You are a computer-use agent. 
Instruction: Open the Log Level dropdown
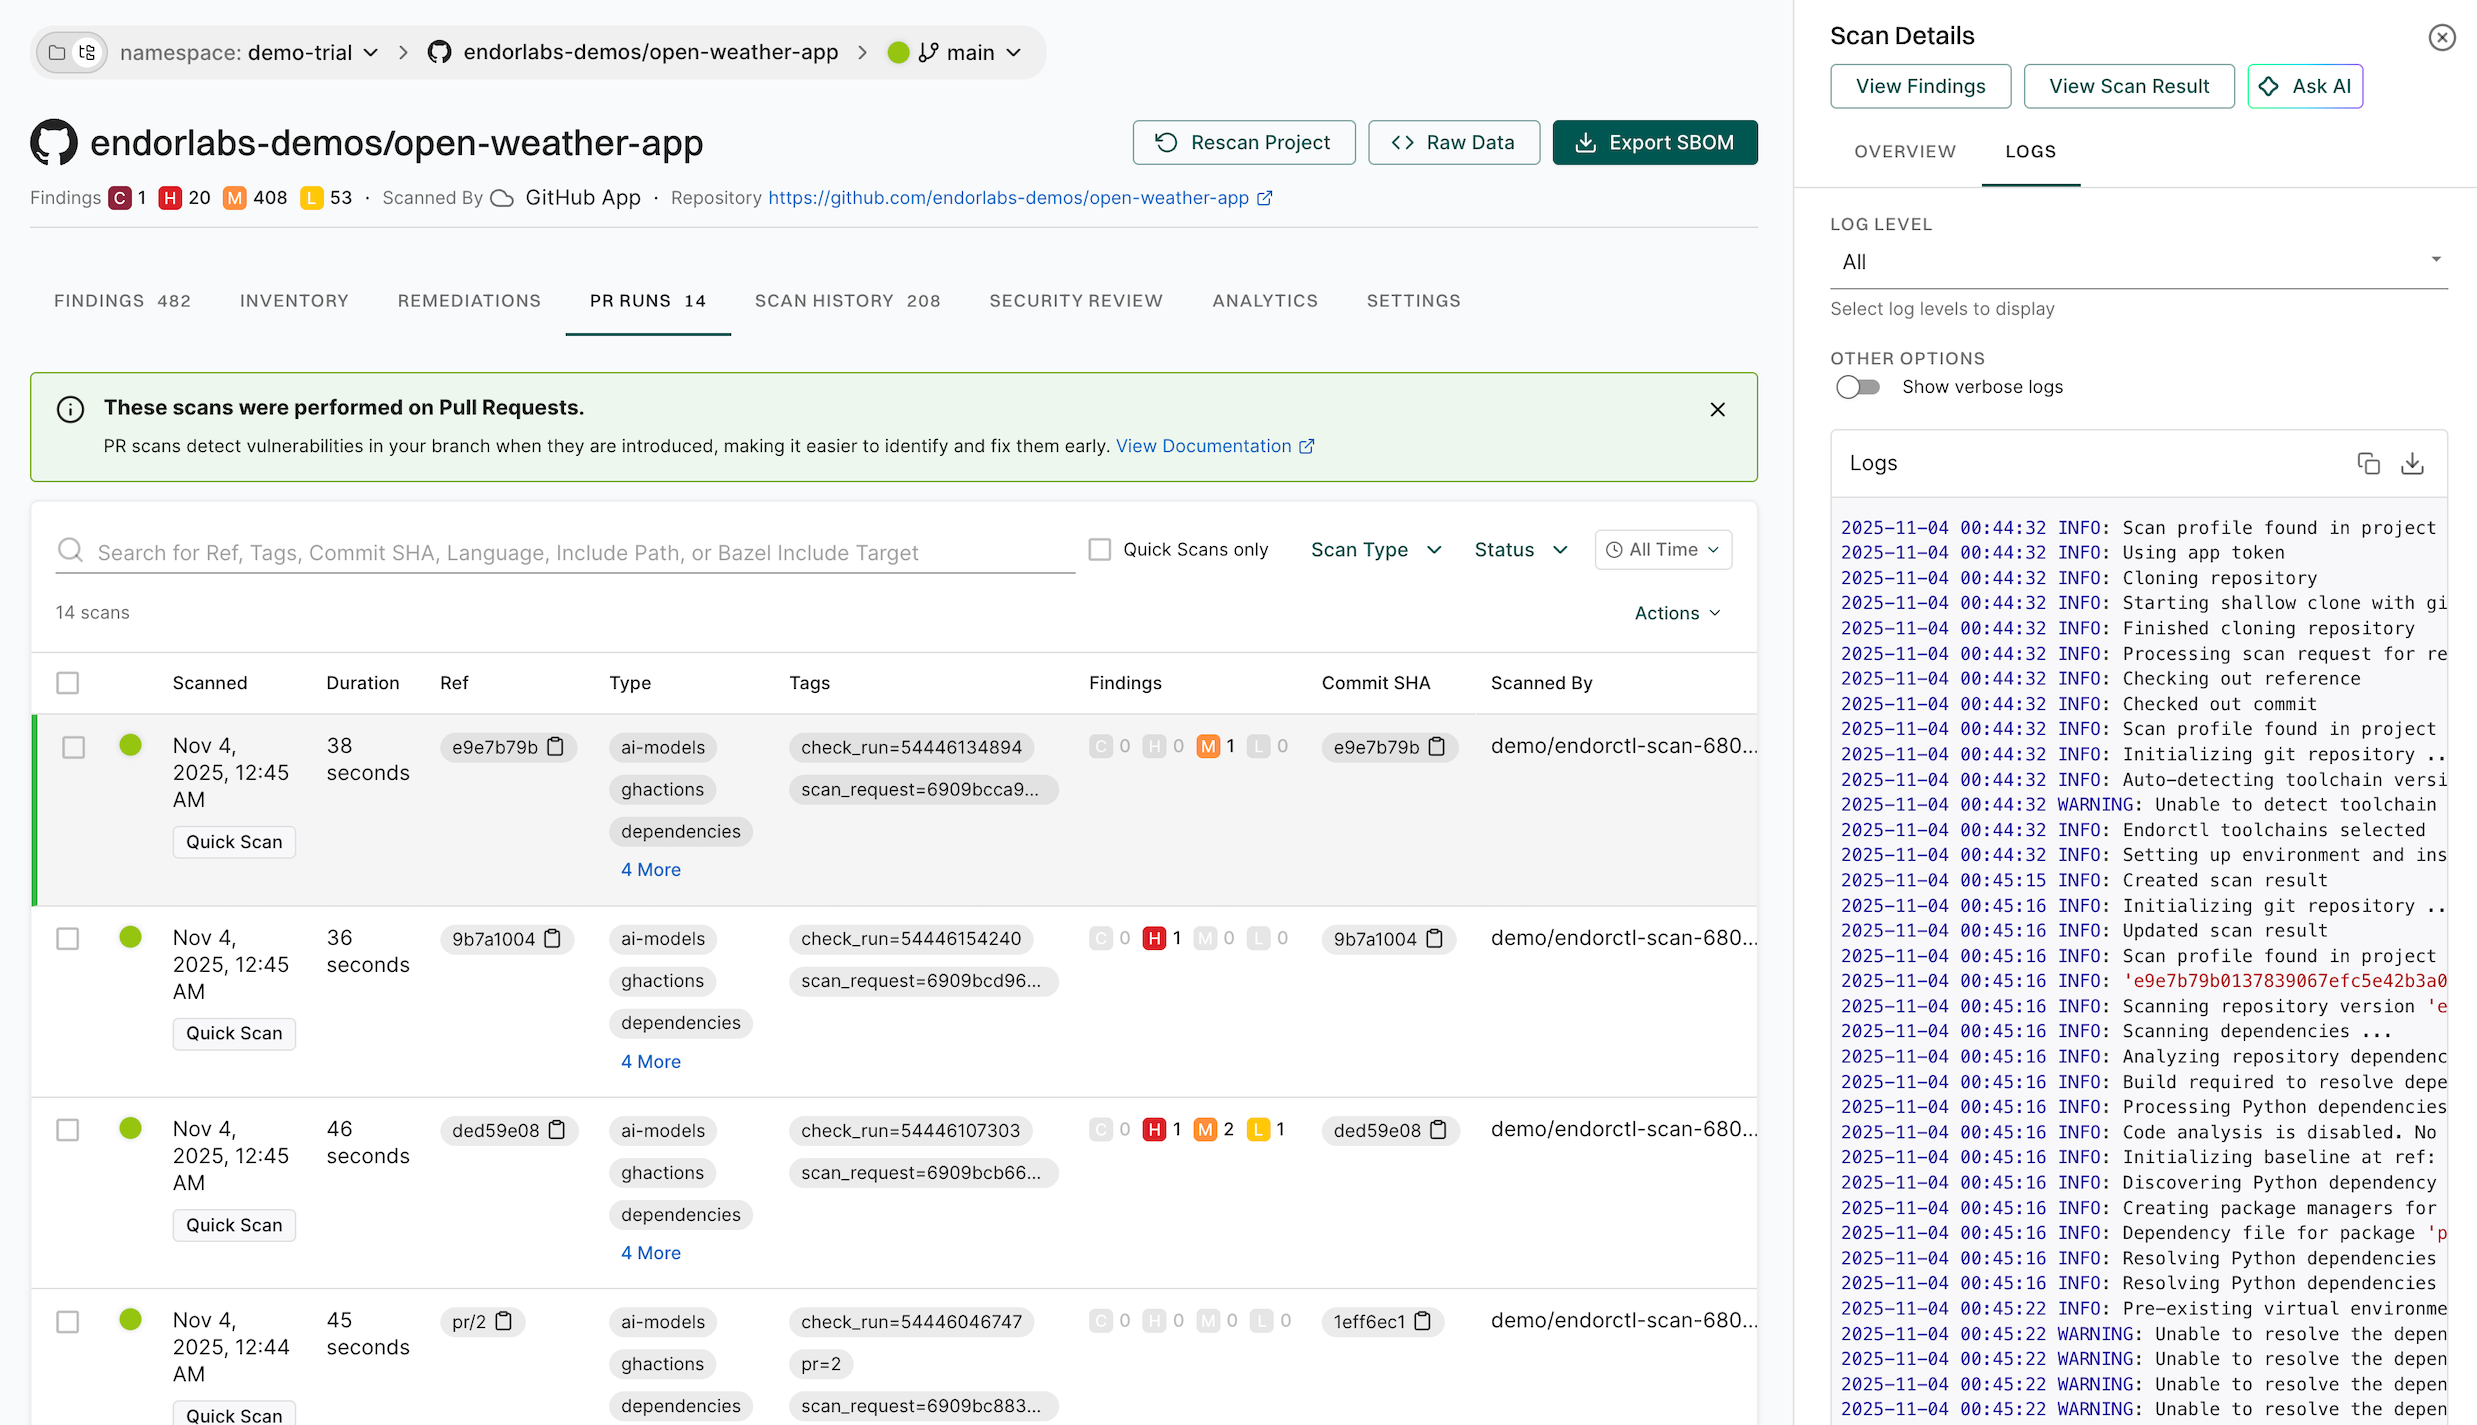coord(2138,262)
